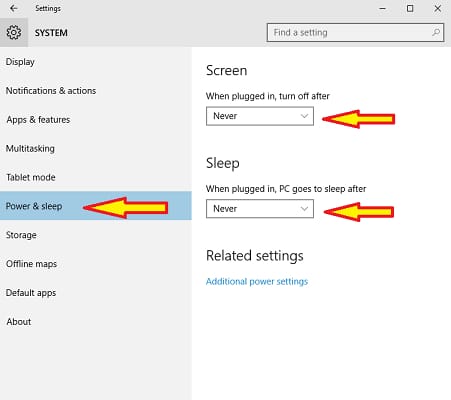Select the Power & sleep item
The height and width of the screenshot is (400, 451).
click(96, 206)
